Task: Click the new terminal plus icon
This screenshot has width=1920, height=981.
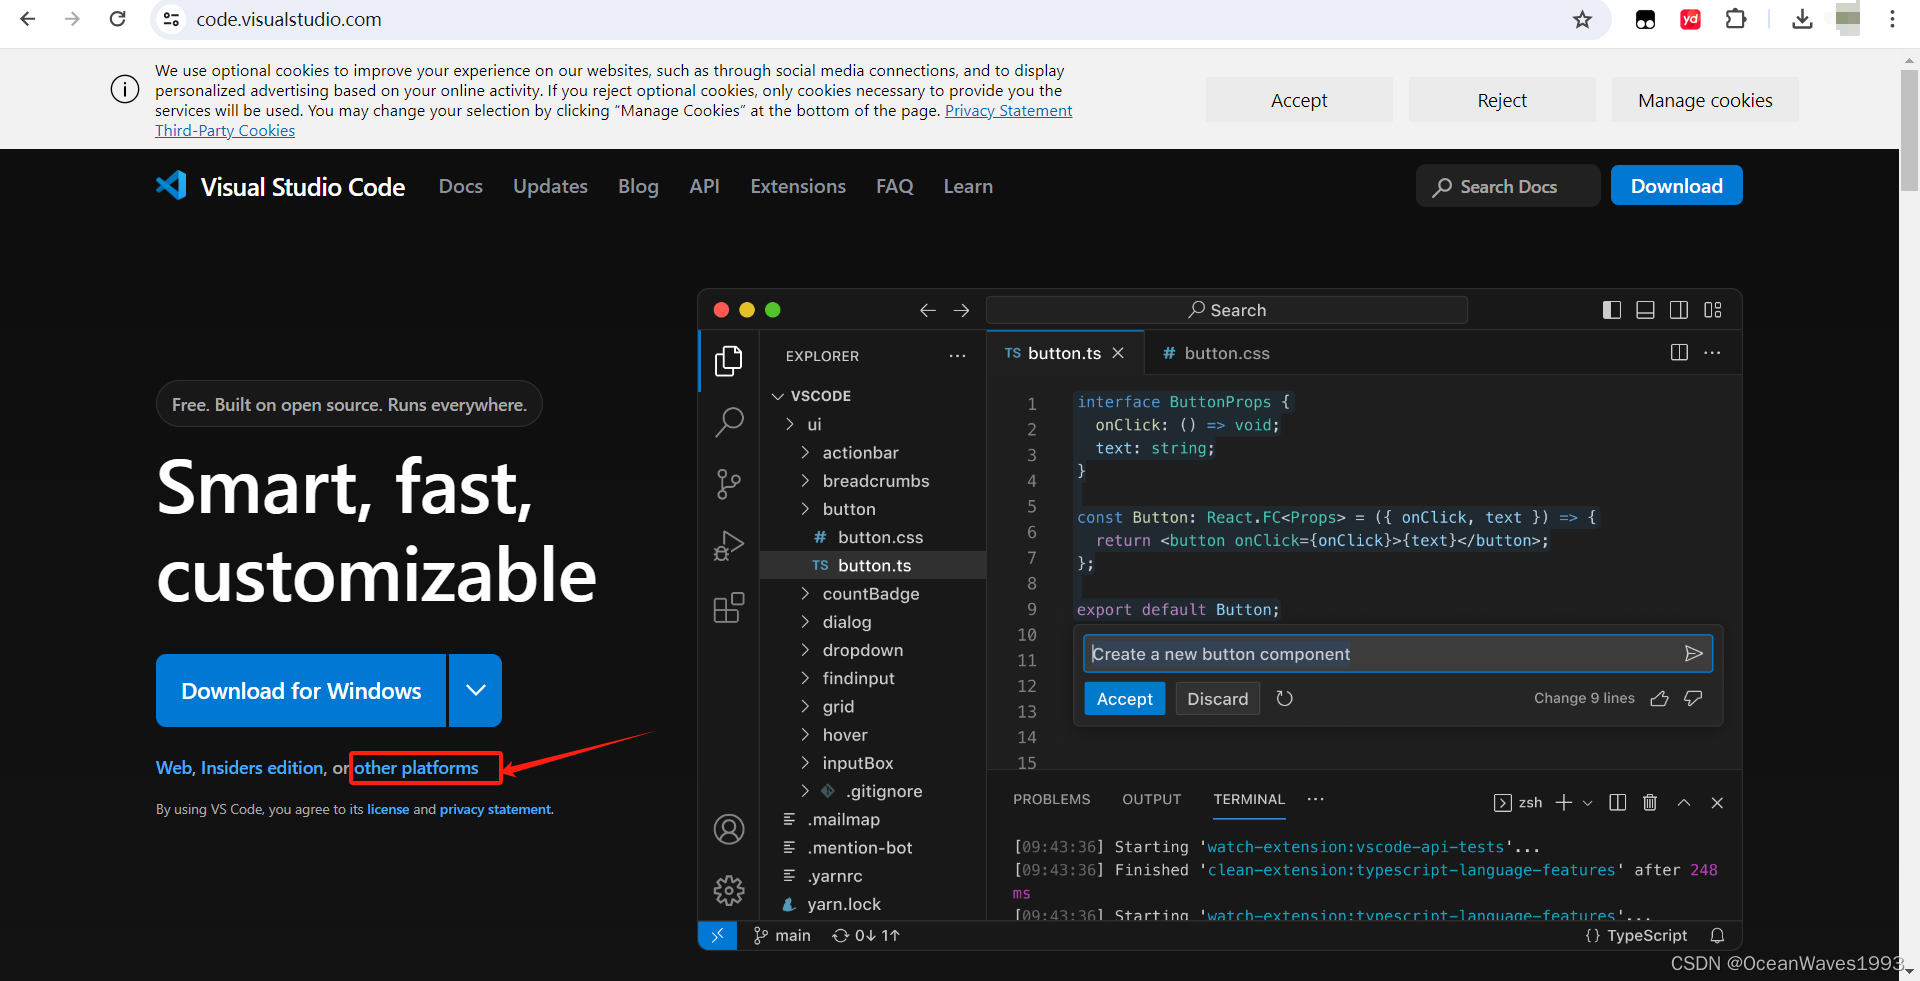Action: [x=1564, y=802]
